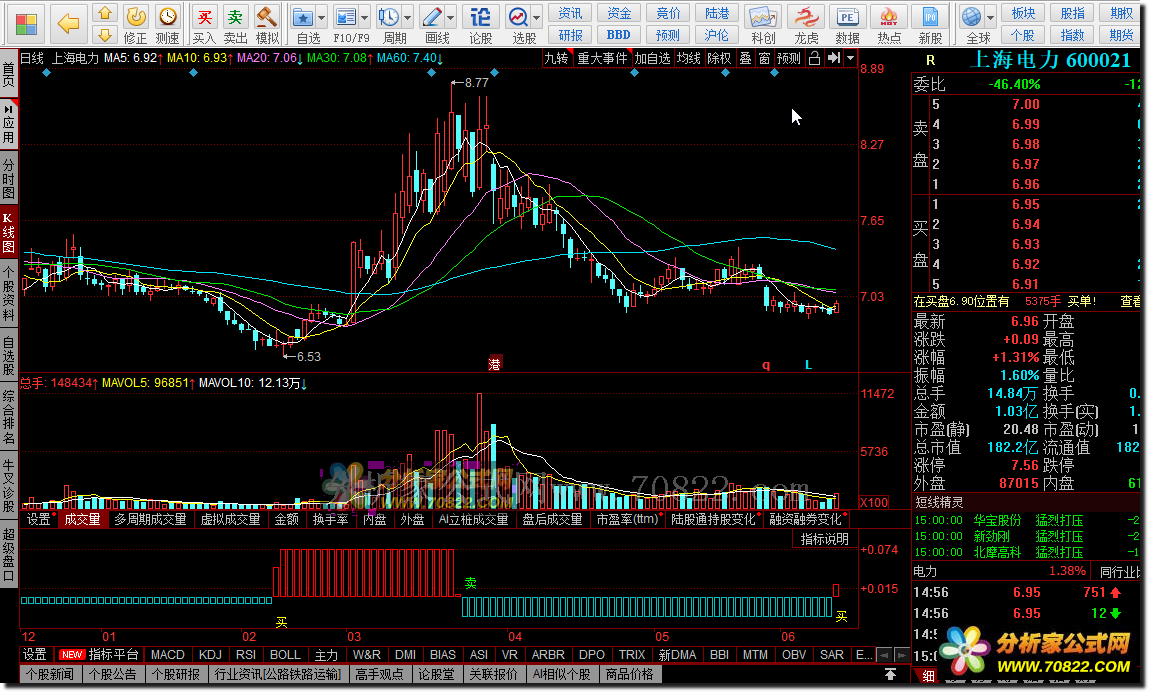
Task: Open 指标说明 indicator description
Action: coord(824,539)
